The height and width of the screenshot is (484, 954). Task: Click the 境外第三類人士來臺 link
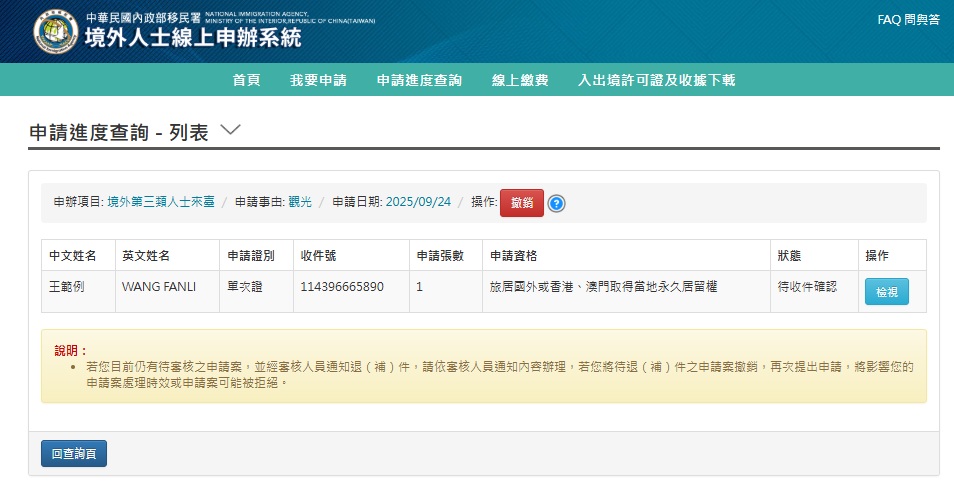[161, 202]
